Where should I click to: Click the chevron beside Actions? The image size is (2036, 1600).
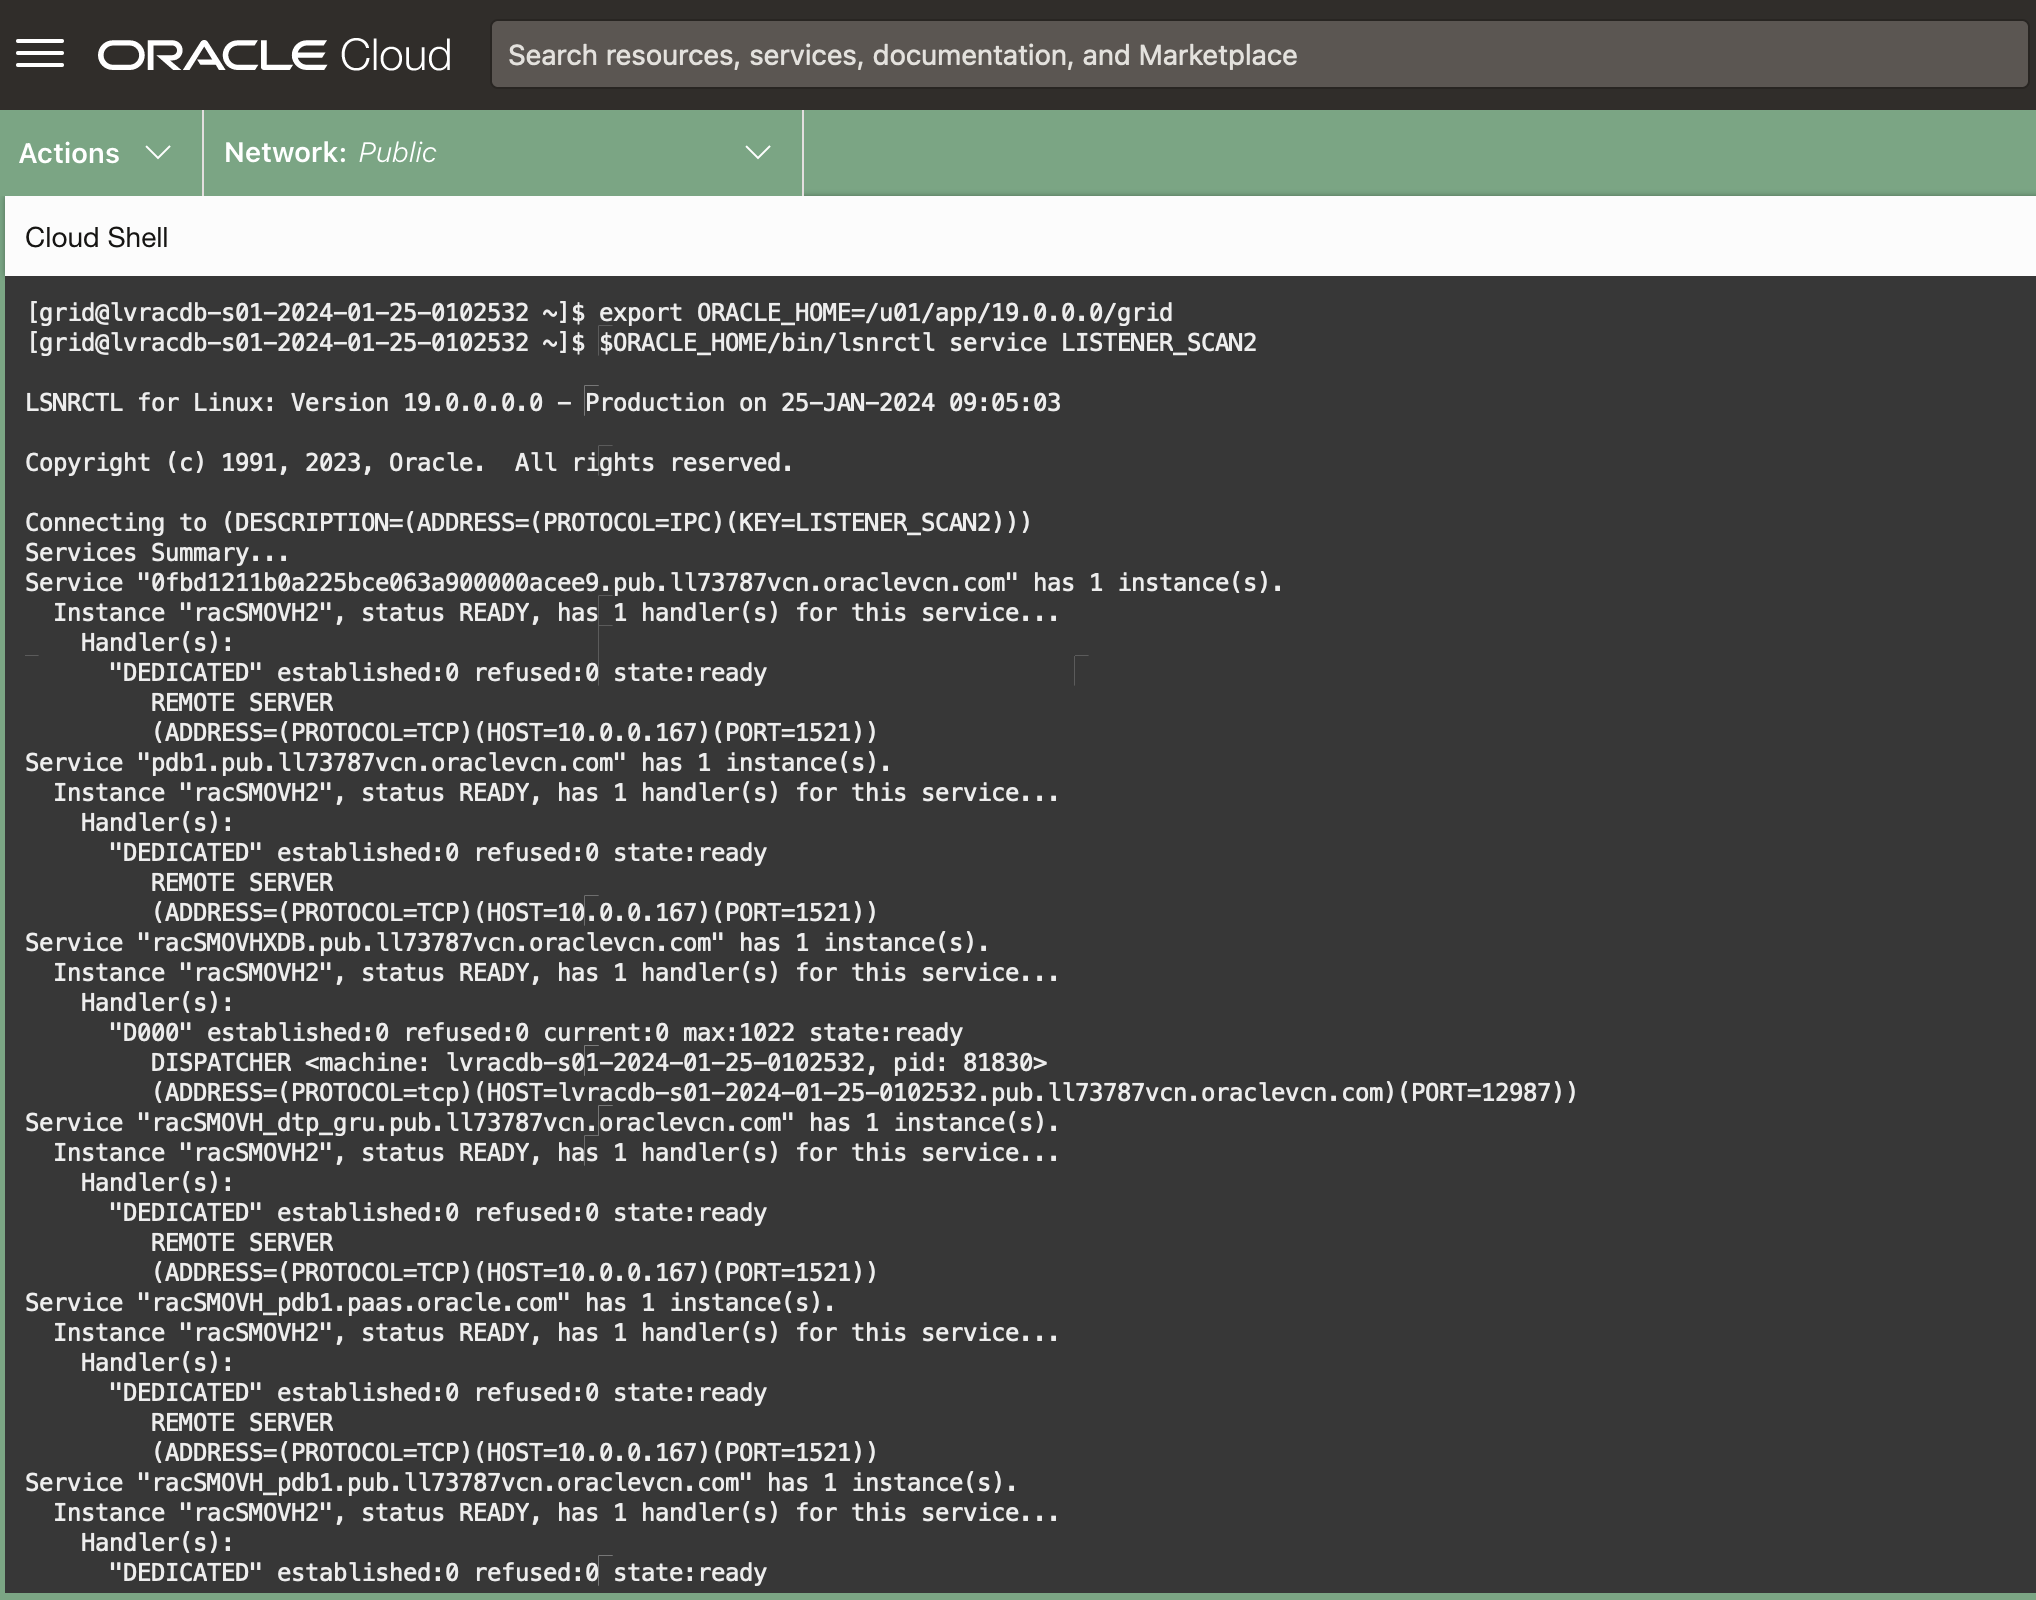(x=158, y=153)
